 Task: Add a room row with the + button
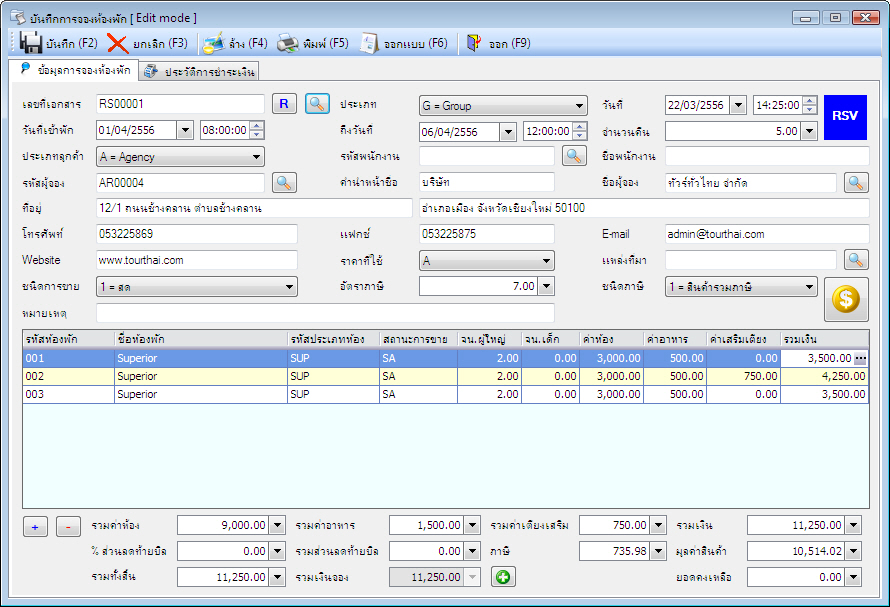(35, 527)
